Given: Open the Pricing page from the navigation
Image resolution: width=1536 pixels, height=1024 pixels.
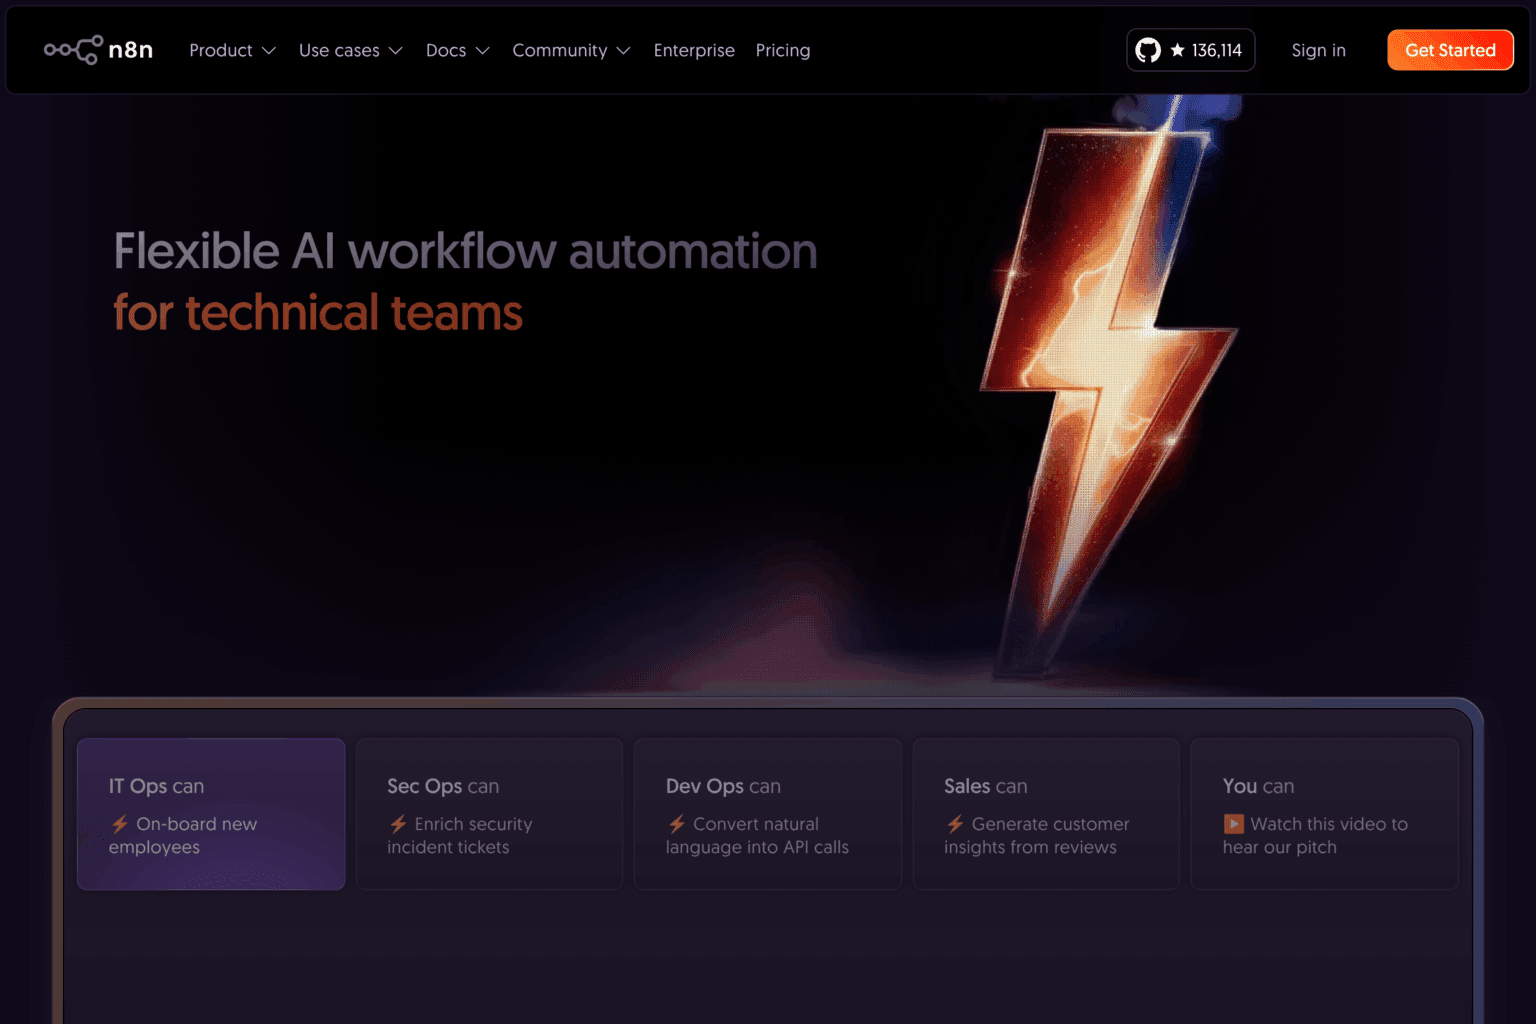Looking at the screenshot, I should coord(783,50).
